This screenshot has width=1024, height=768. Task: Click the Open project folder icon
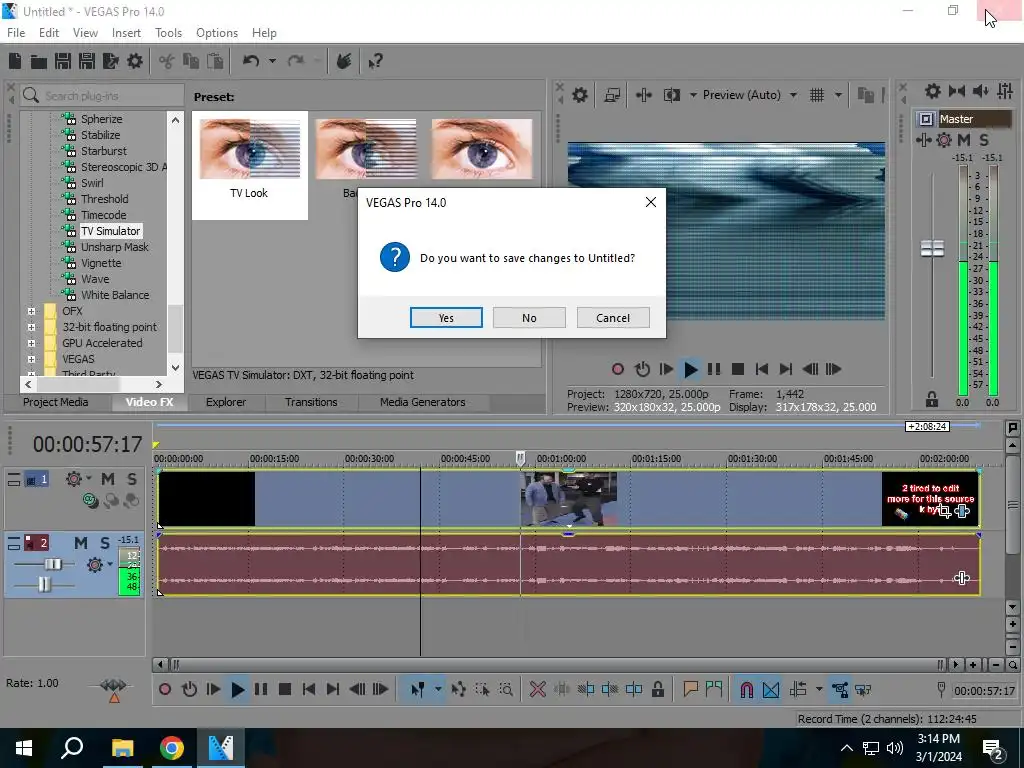39,61
